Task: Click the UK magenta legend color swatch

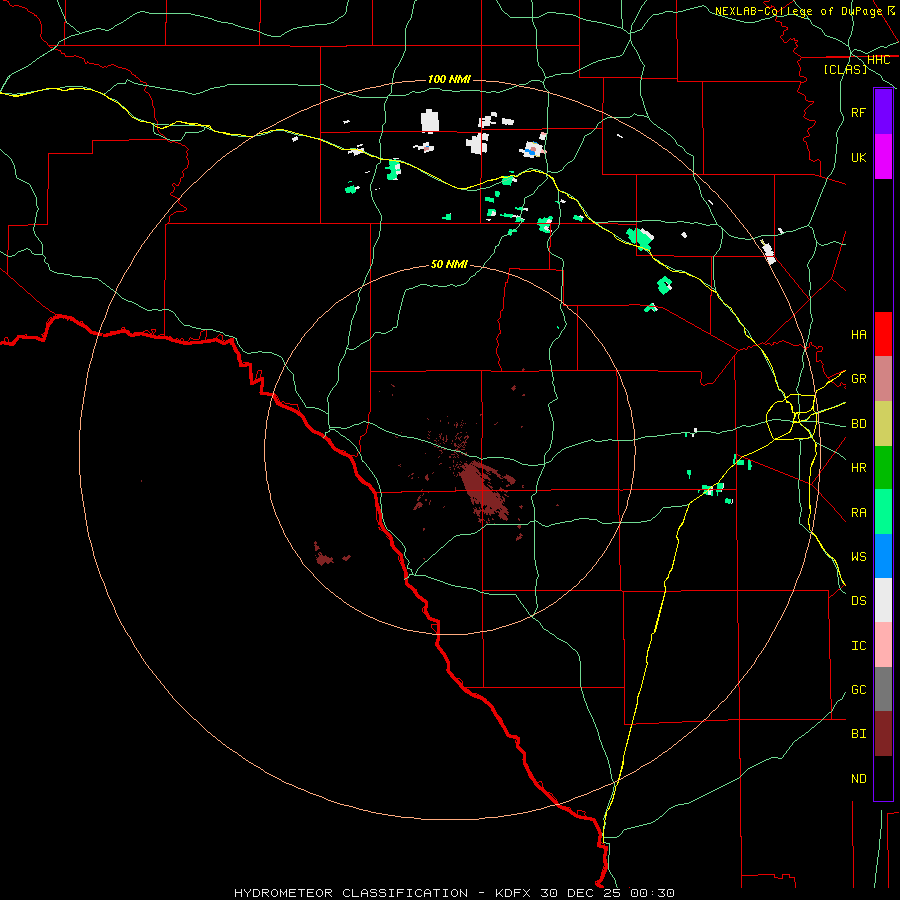Action: click(883, 157)
